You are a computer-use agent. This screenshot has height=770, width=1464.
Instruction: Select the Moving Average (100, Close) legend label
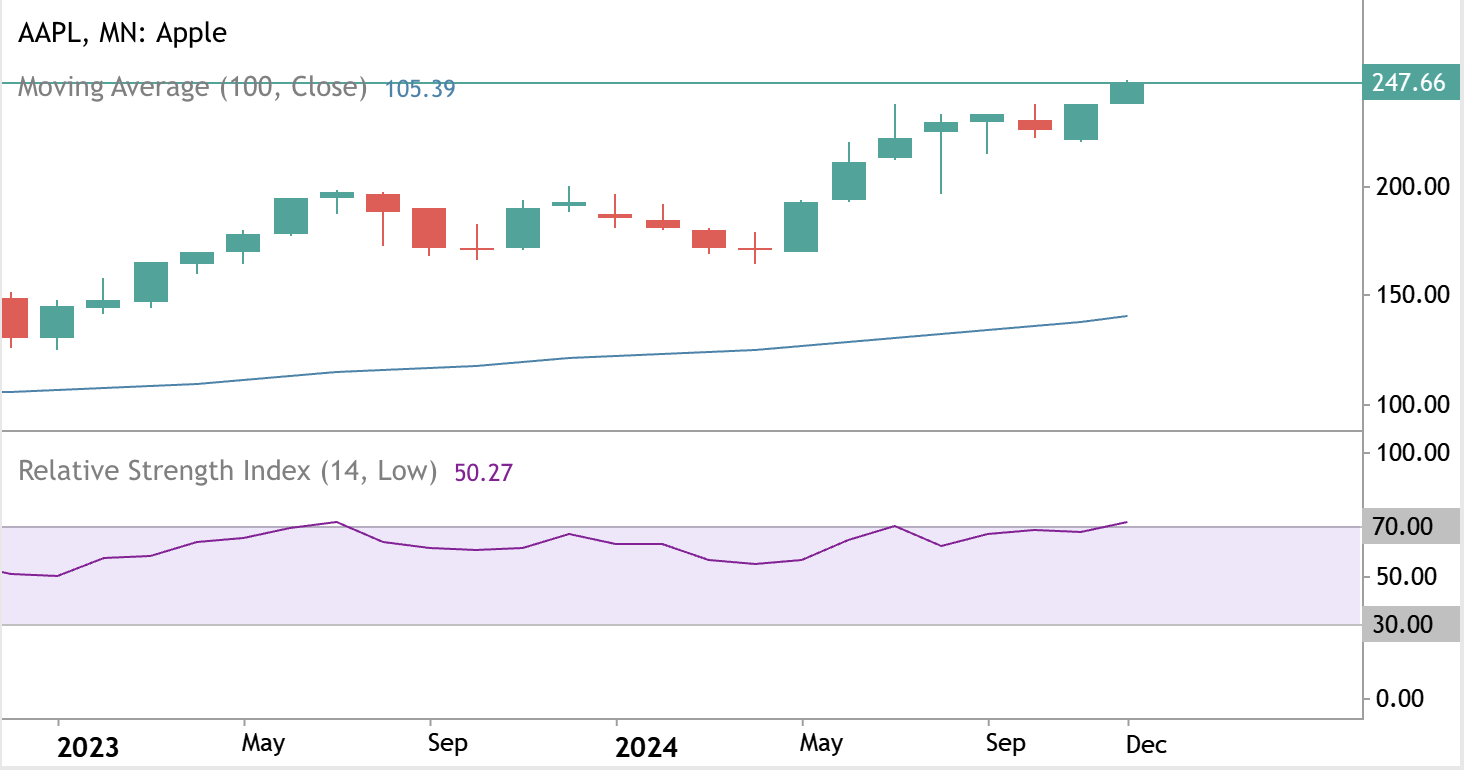[x=193, y=87]
